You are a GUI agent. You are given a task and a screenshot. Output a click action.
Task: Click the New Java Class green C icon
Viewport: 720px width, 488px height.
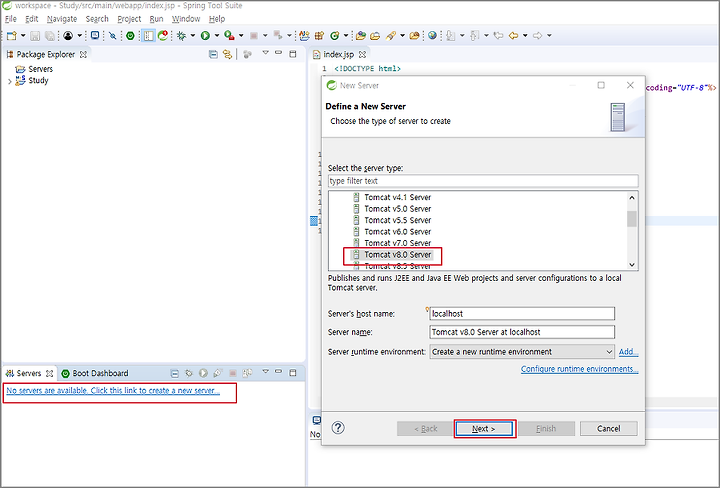(335, 35)
